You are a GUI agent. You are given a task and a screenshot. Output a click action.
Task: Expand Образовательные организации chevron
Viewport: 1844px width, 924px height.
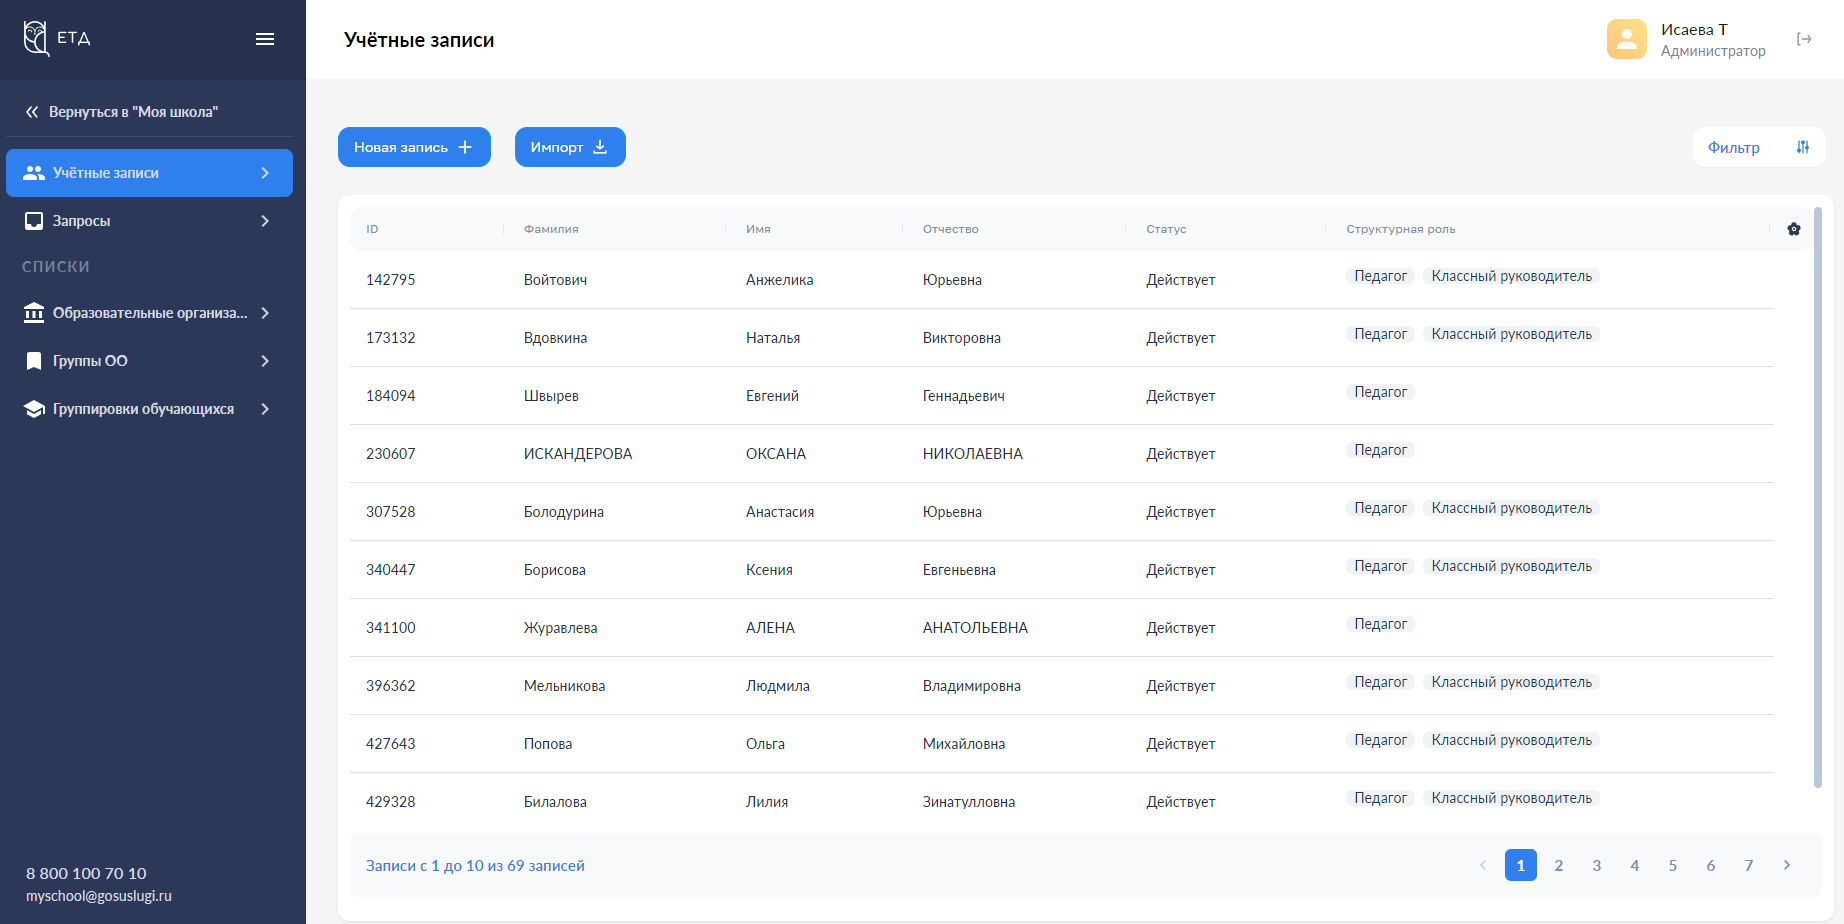265,313
